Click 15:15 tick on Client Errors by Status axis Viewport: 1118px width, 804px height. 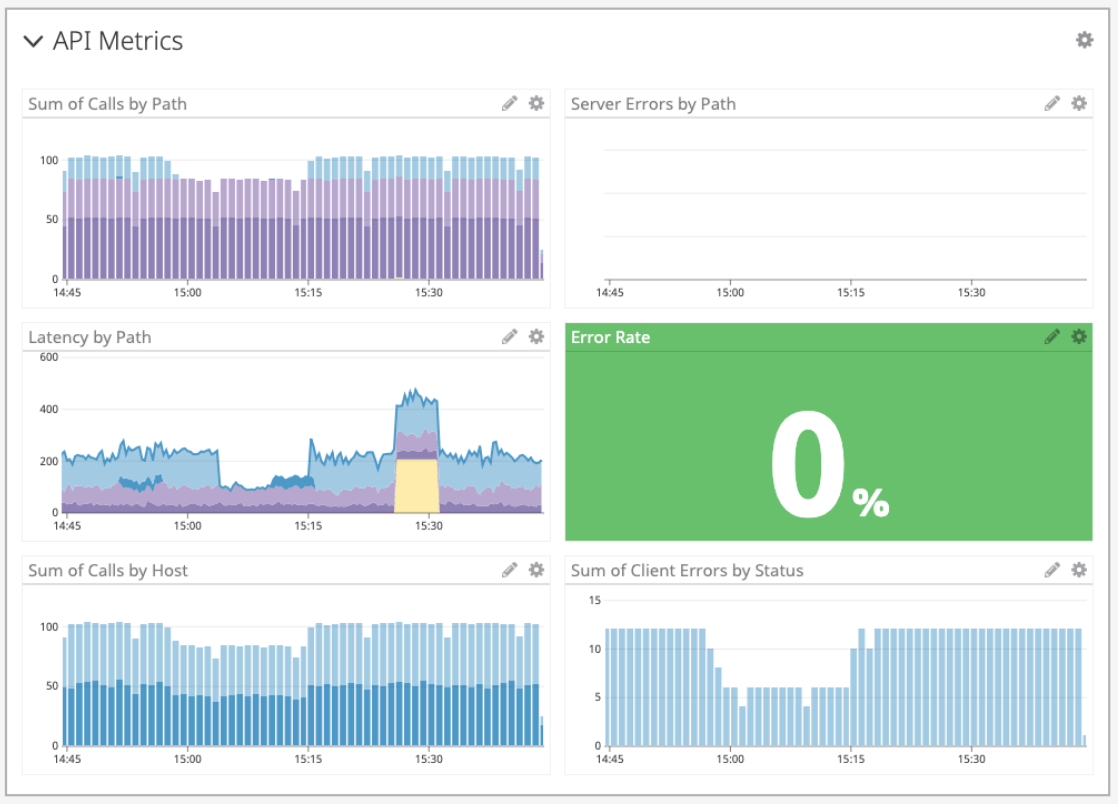pos(851,759)
